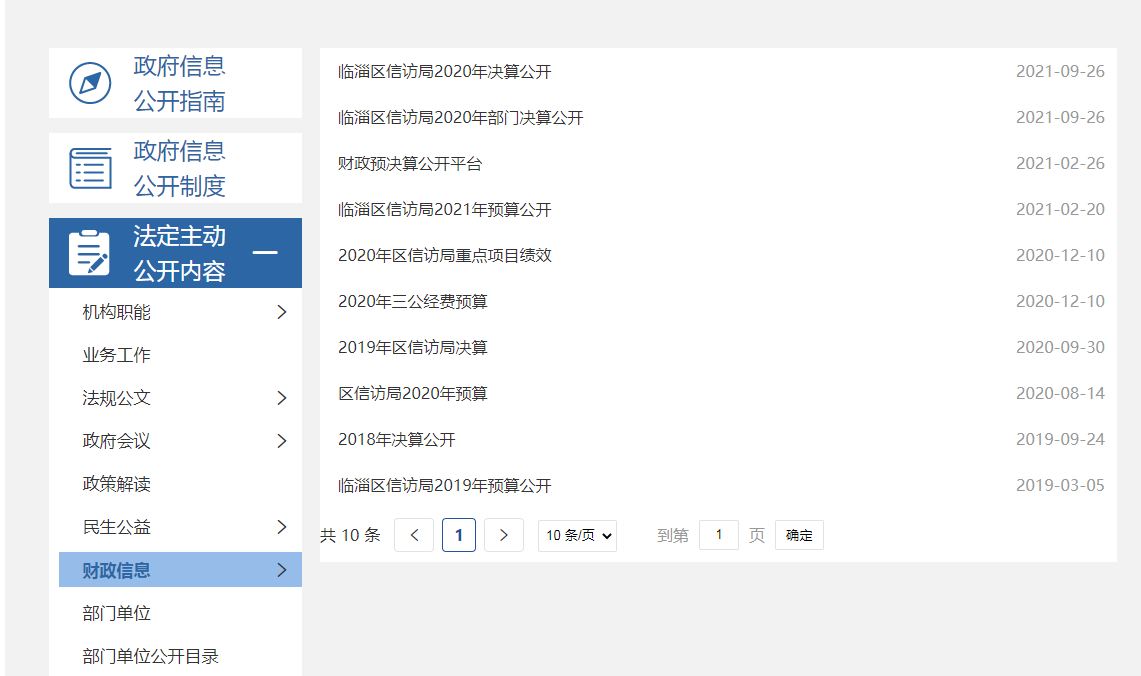The image size is (1141, 676).
Task: Go to previous page with left arrow
Action: point(414,535)
